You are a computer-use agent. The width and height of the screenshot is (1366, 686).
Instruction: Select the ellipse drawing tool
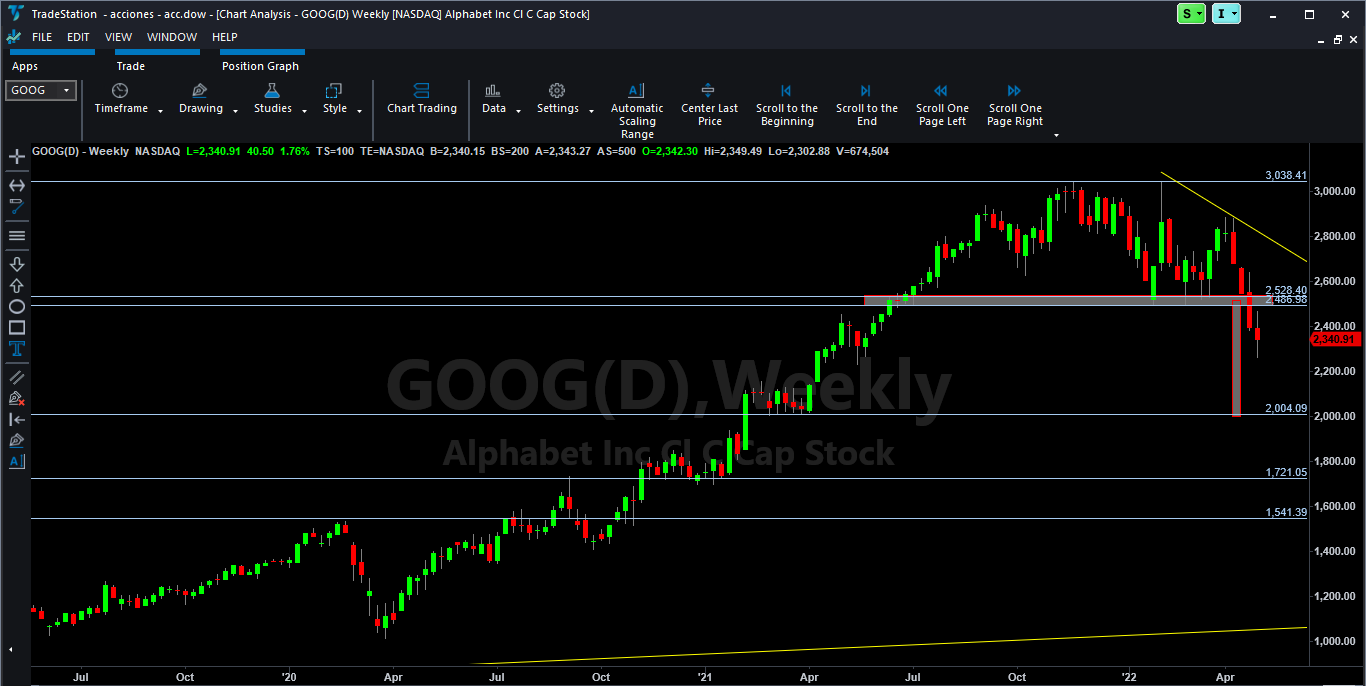(17, 306)
